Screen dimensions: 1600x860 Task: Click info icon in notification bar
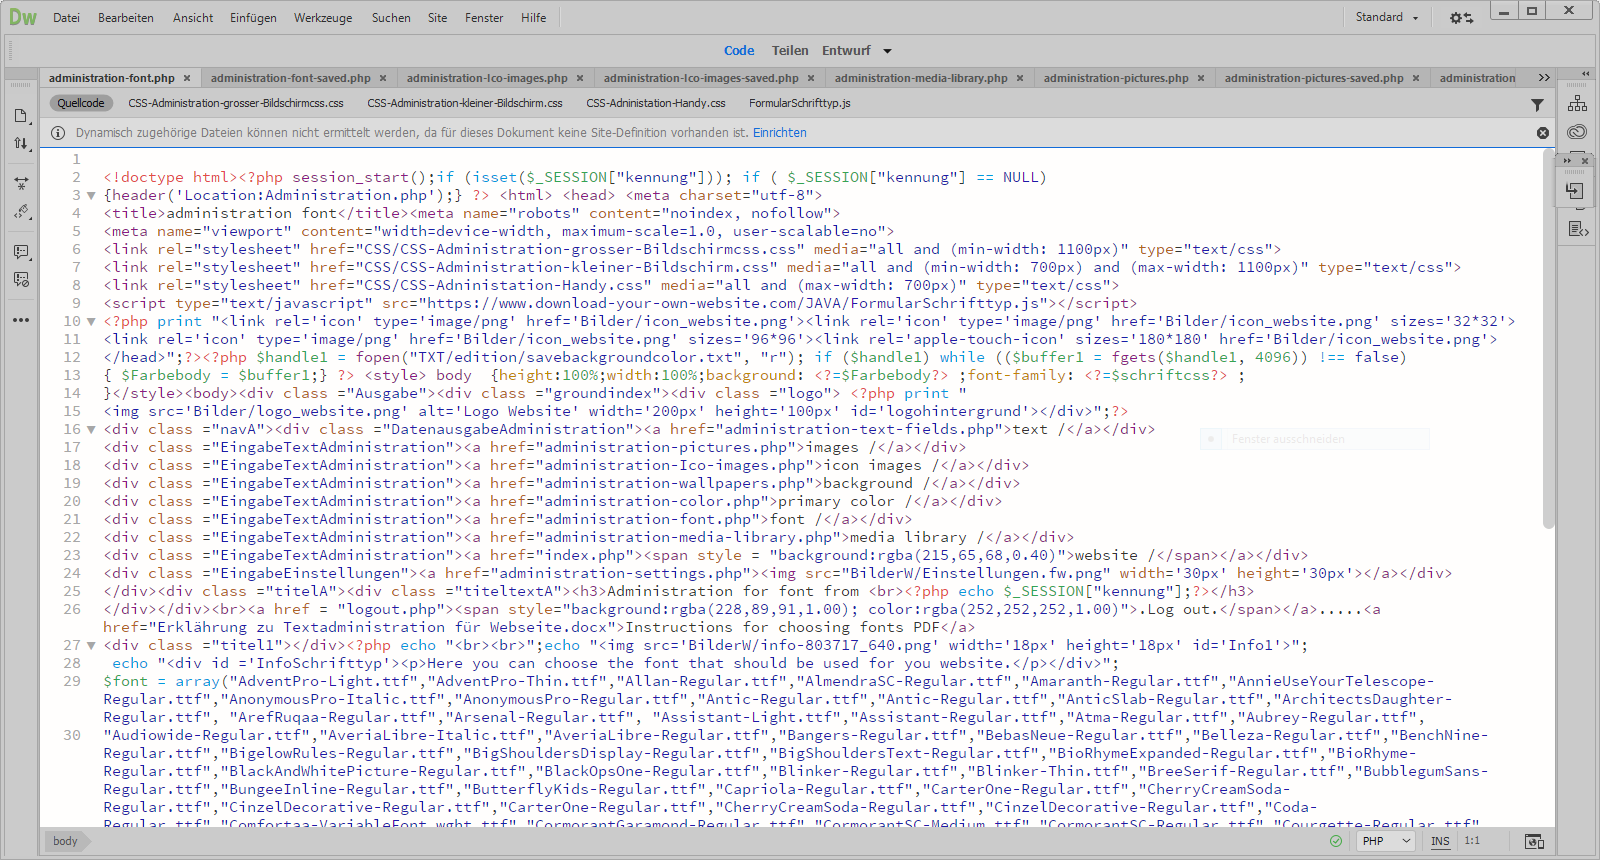point(58,133)
